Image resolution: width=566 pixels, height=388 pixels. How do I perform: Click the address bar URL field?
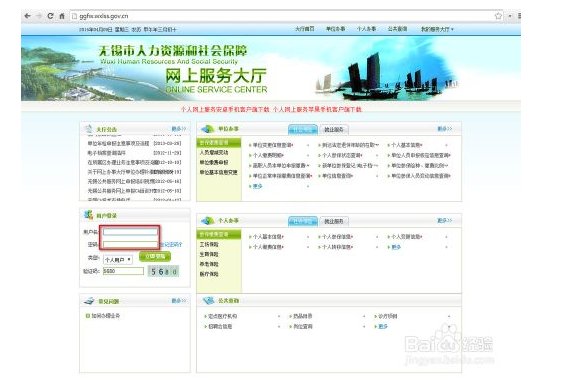pyautogui.click(x=282, y=16)
